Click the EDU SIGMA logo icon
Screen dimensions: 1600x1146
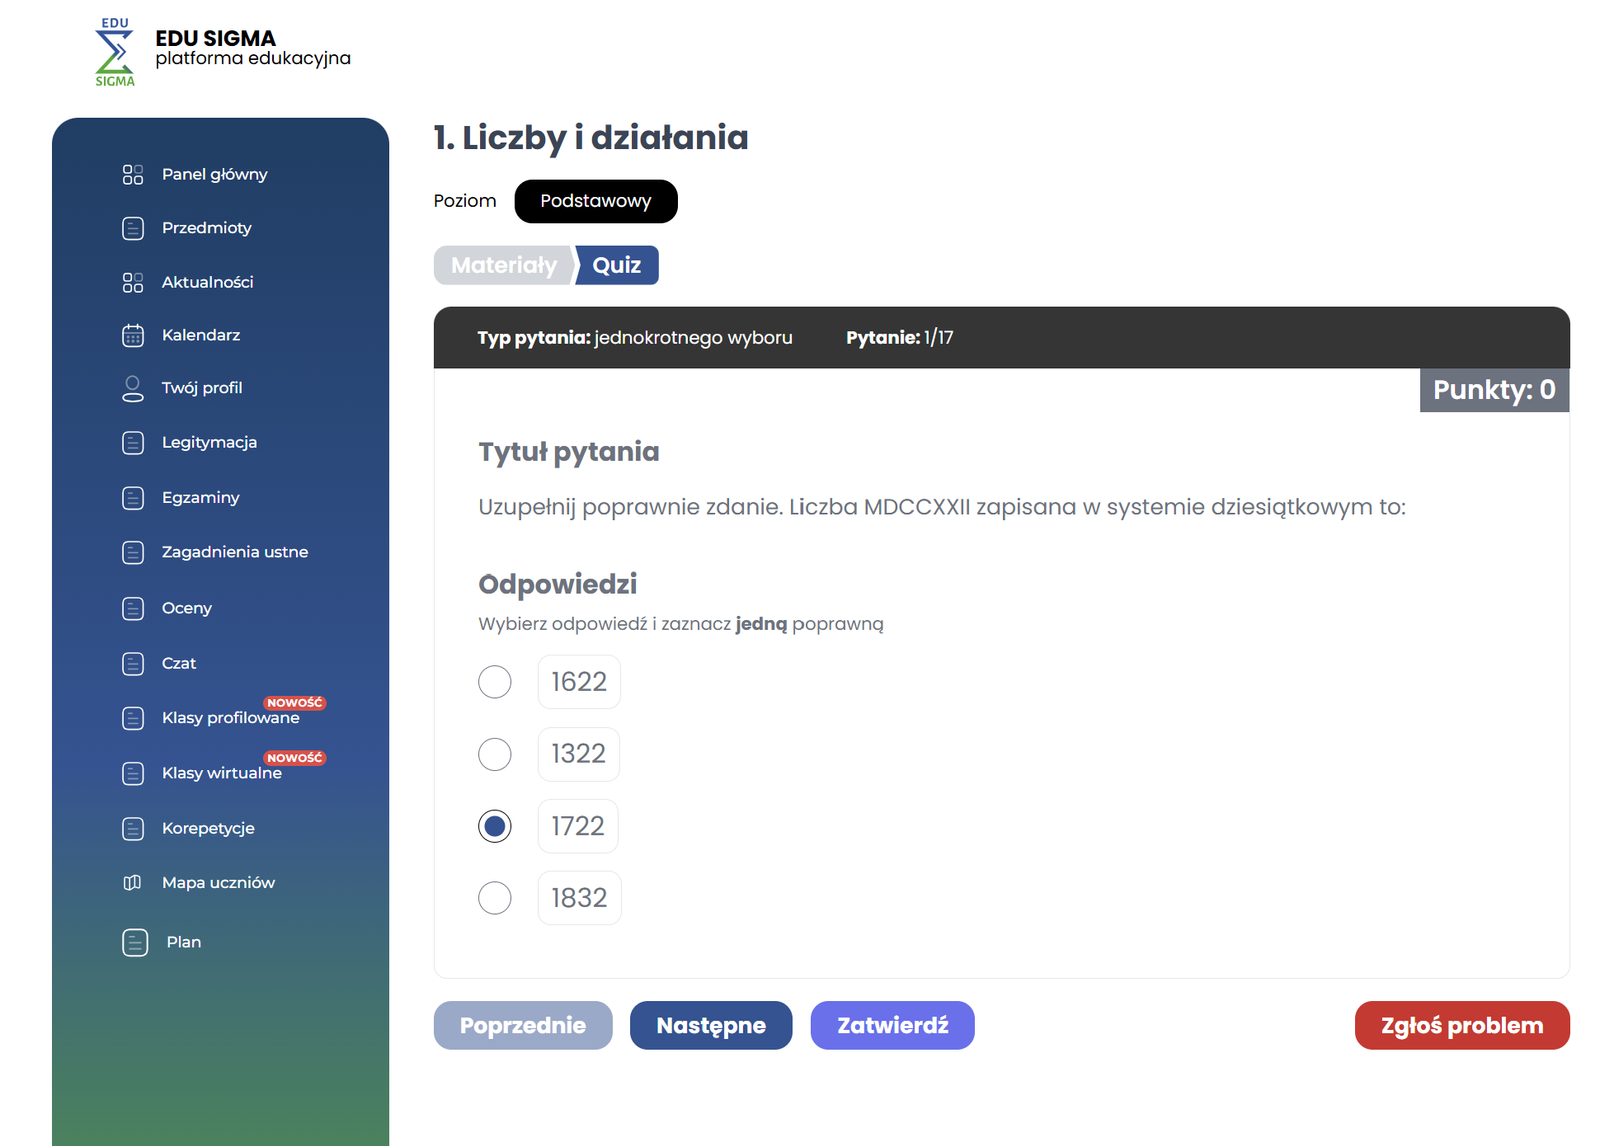[x=114, y=52]
